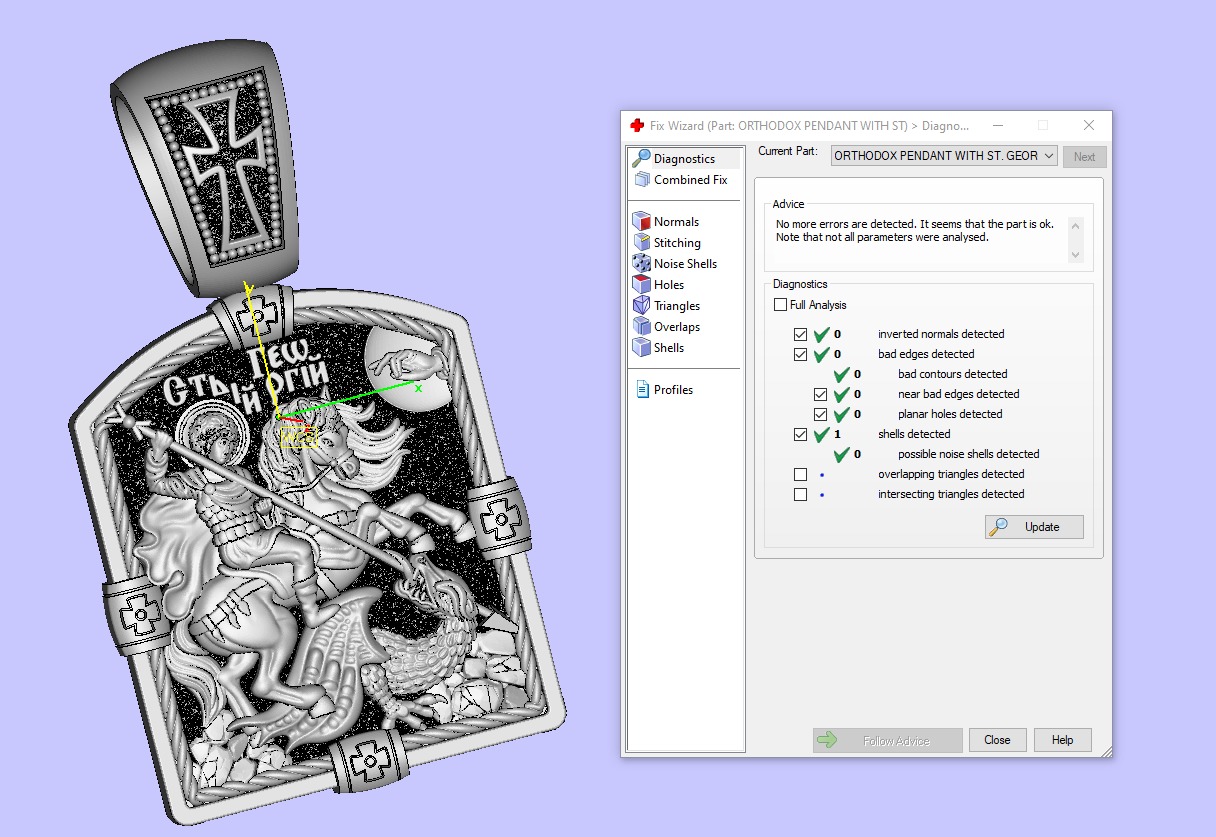Click the red cross Fix Wizard icon

click(x=637, y=126)
